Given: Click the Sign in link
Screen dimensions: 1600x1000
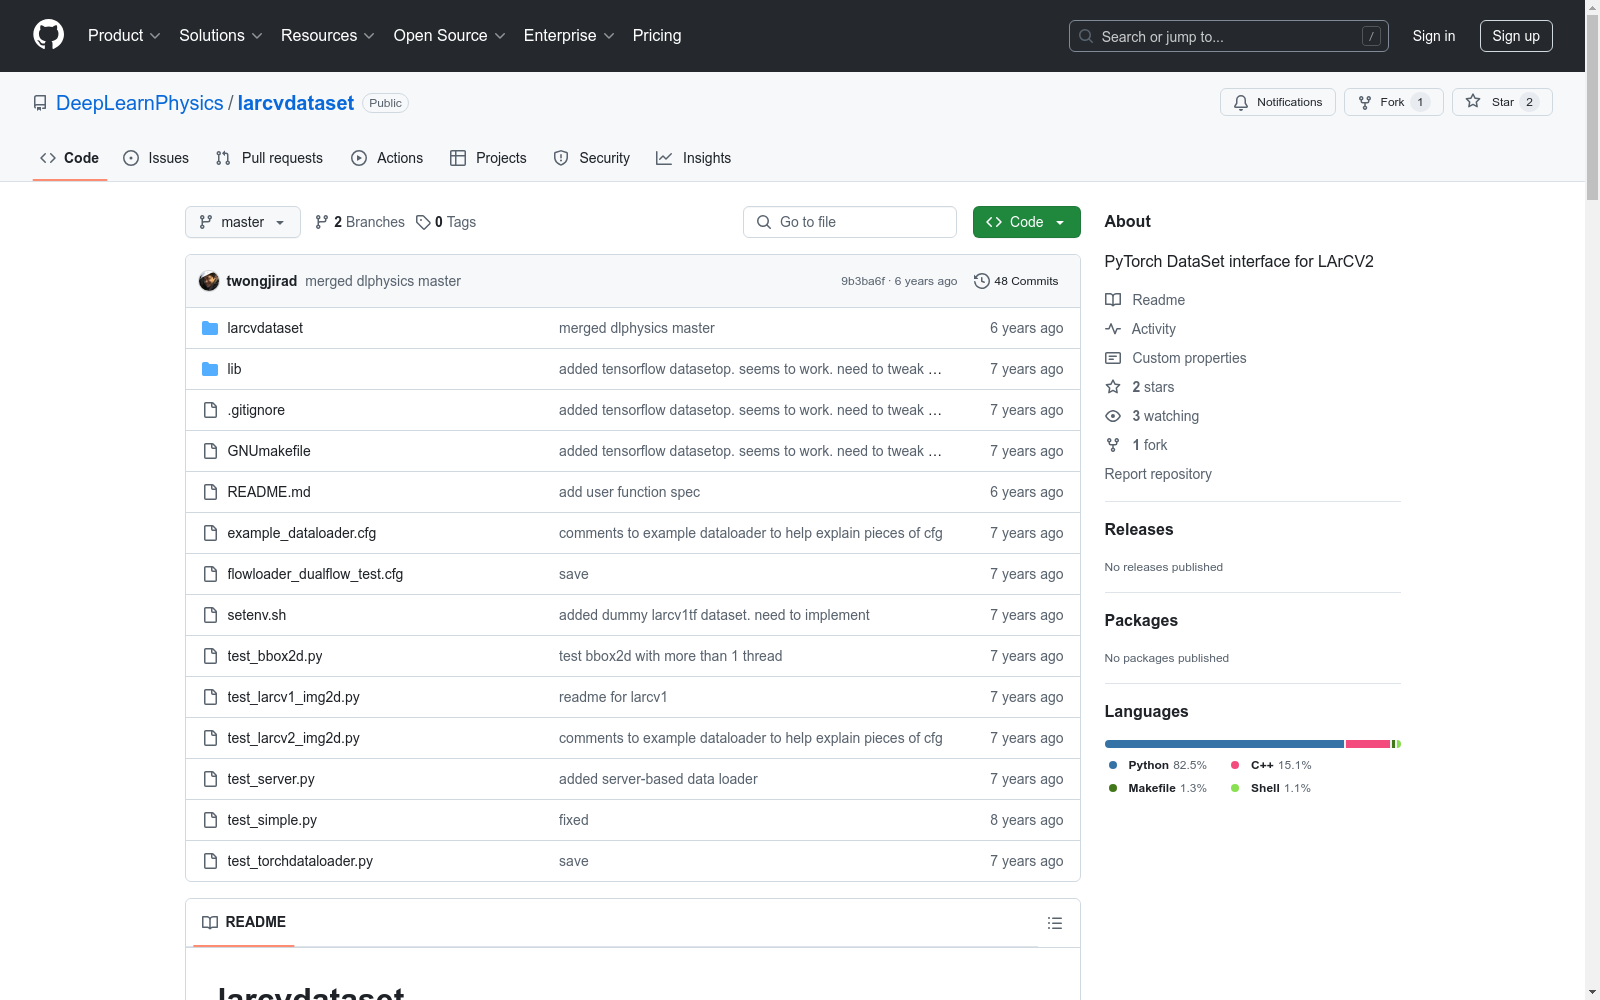Looking at the screenshot, I should coord(1434,36).
